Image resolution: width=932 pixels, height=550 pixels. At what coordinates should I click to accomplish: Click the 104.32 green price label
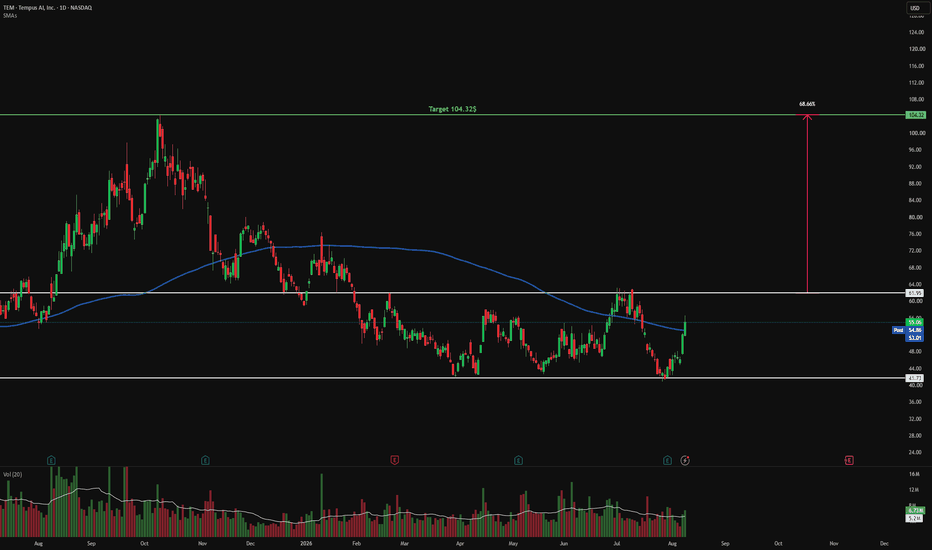(915, 115)
